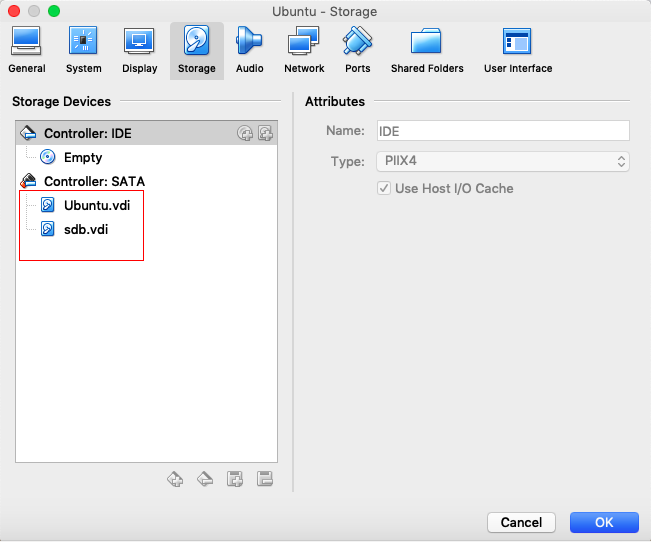651x542 pixels.
Task: Click the add hard disk icon on IDE controller
Action: click(x=266, y=133)
